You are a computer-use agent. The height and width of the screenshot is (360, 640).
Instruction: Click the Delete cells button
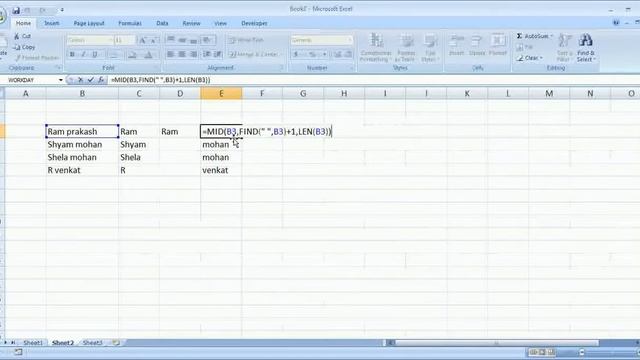[x=476, y=45]
